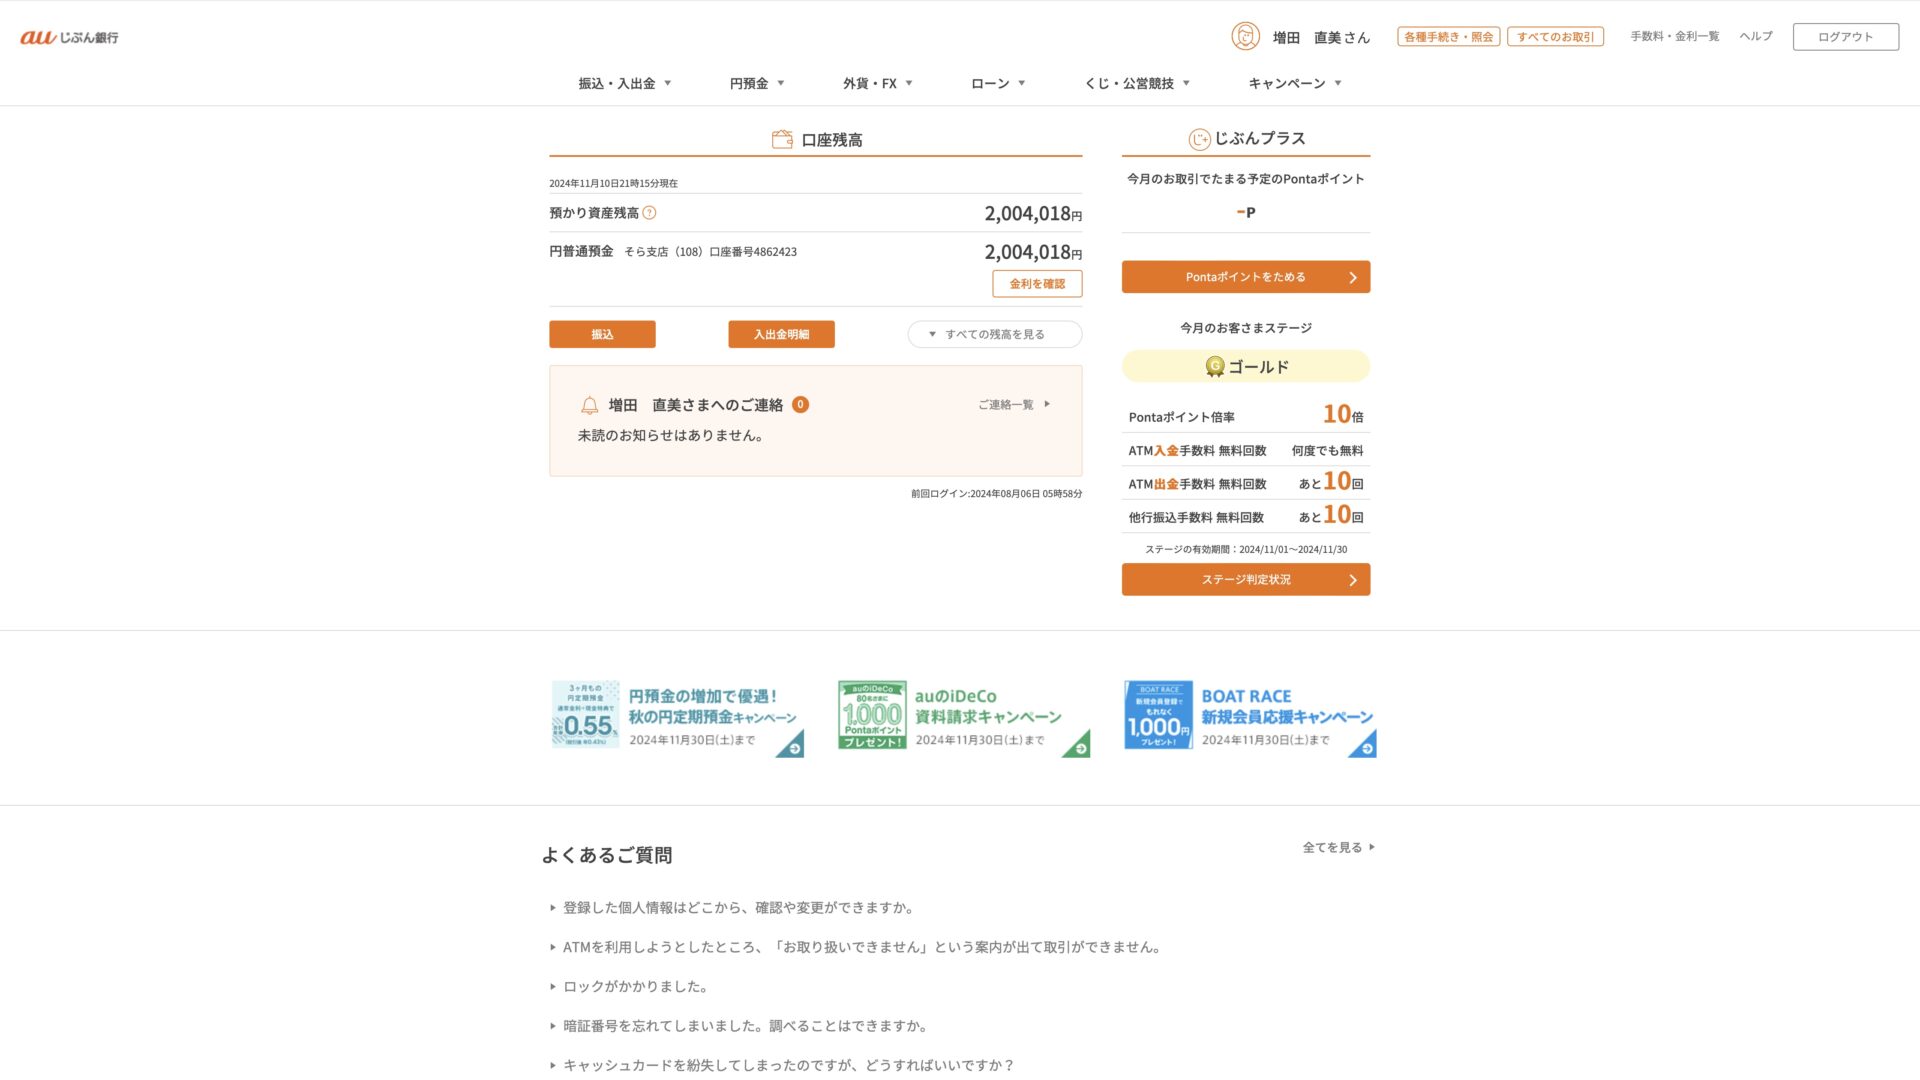1920x1080 pixels.
Task: Expand FAQ 登録した個人情報はどこから
Action: [732, 908]
